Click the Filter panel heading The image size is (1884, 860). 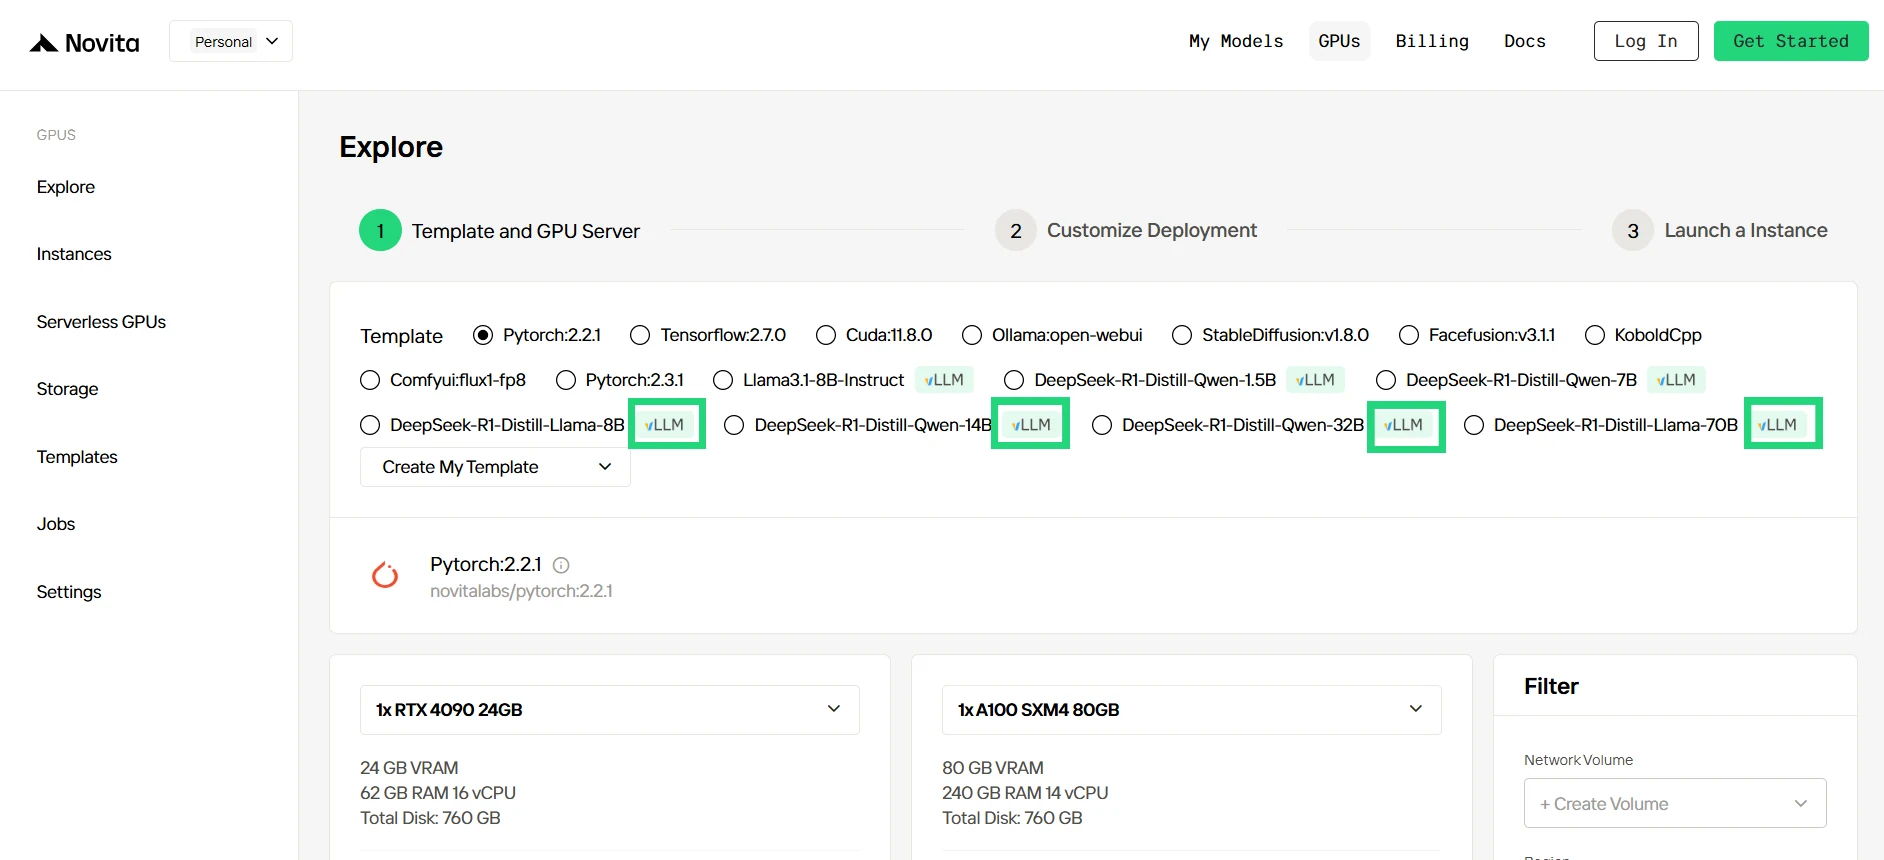coord(1551,686)
